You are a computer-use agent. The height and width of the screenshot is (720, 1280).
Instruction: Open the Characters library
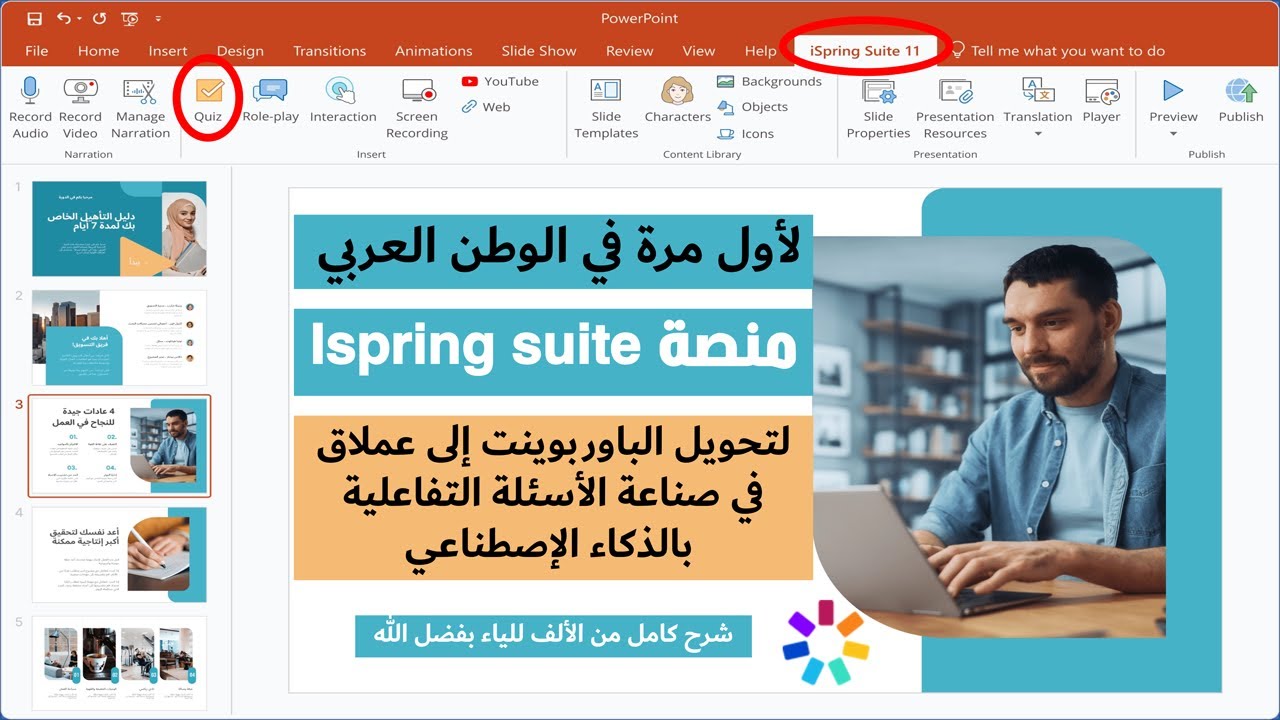[677, 100]
